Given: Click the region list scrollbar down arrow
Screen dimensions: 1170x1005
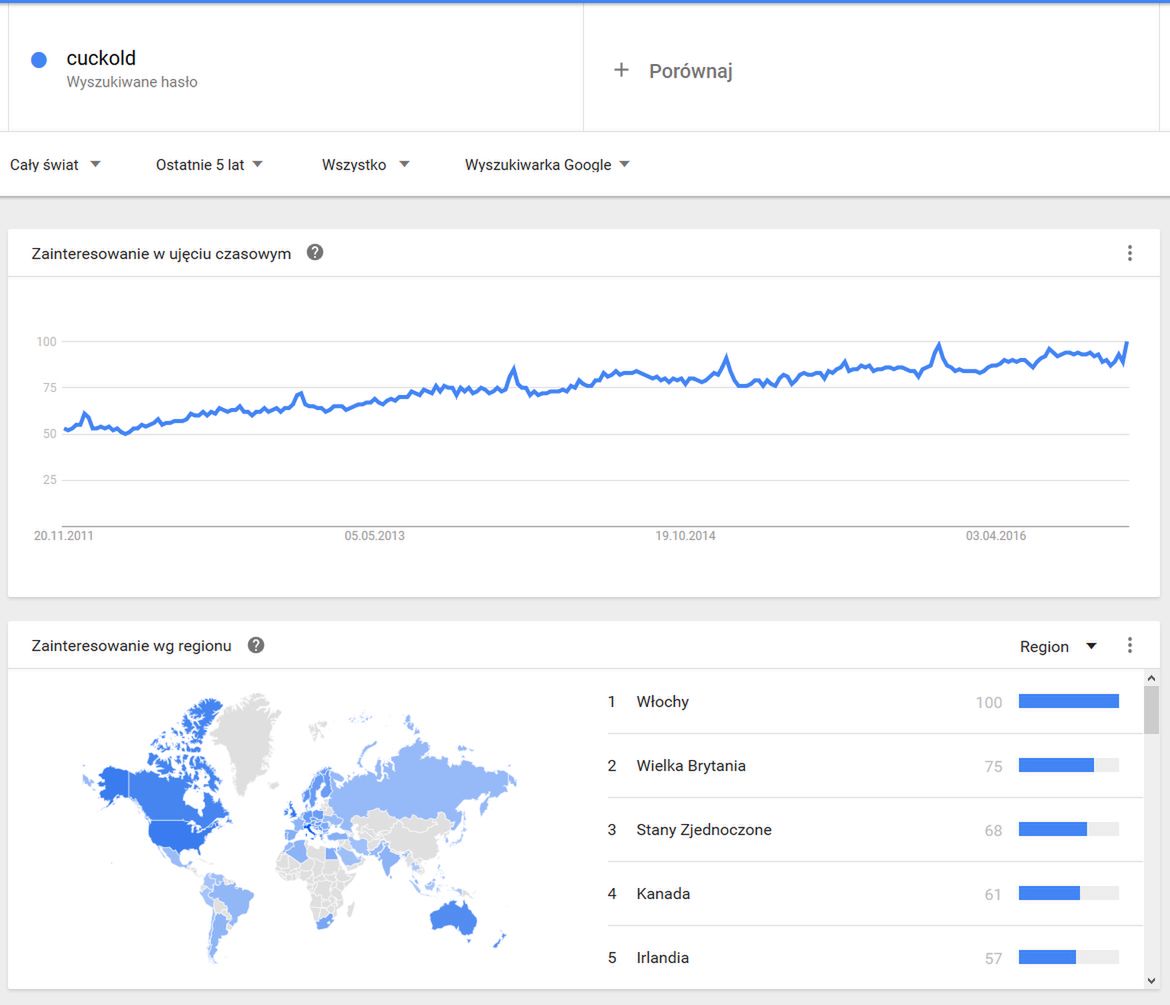Looking at the screenshot, I should coord(1152,981).
